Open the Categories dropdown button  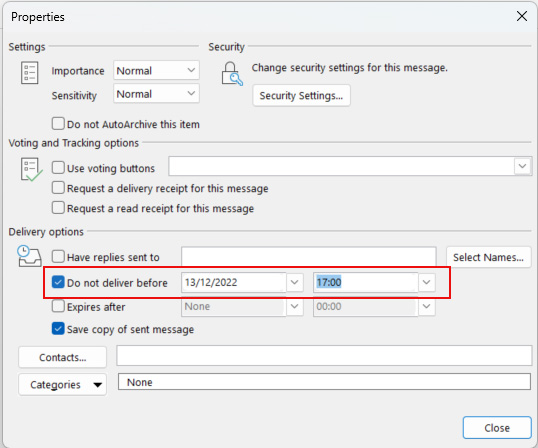point(62,385)
